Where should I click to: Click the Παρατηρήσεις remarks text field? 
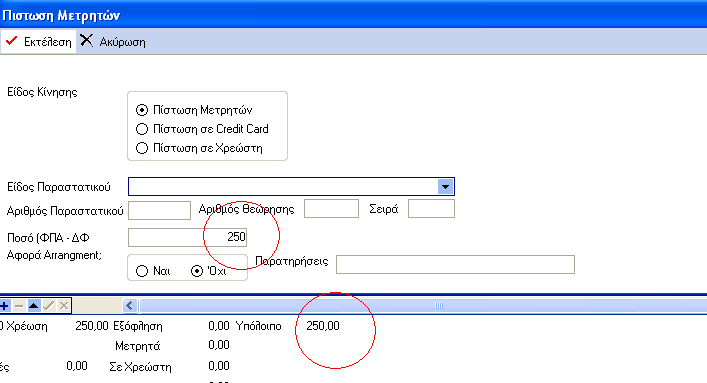pyautogui.click(x=455, y=264)
